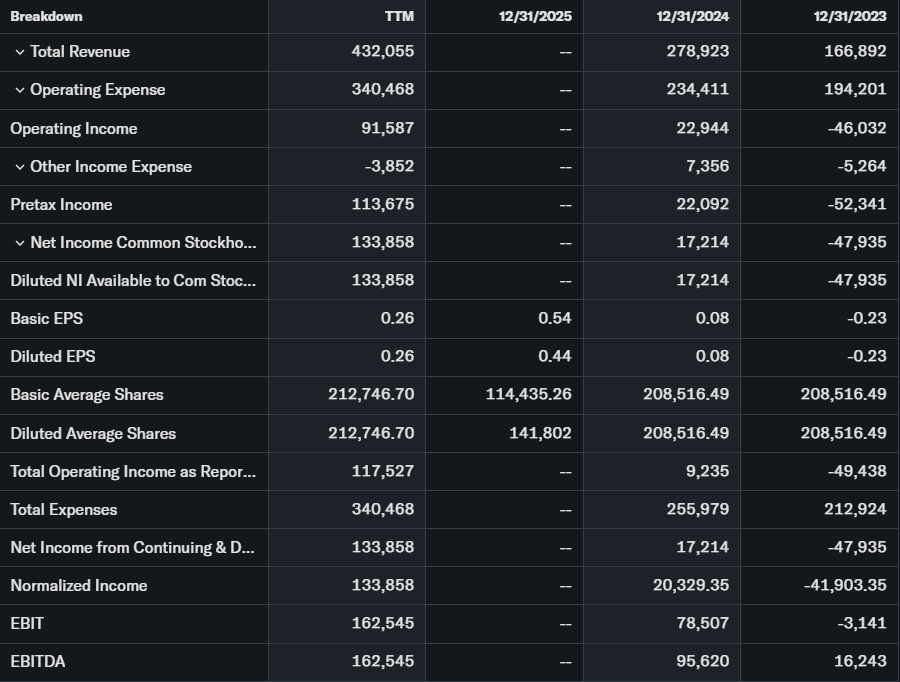Click the TTM column header
Viewport: 900px width, 682px height.
399,16
